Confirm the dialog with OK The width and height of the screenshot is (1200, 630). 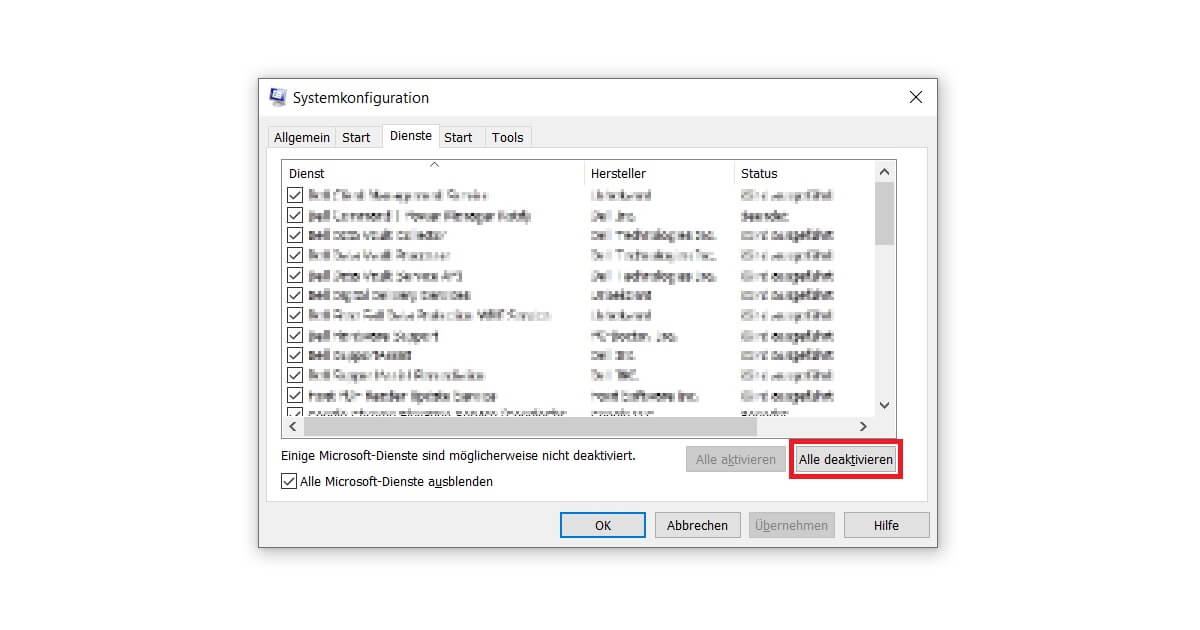point(602,525)
